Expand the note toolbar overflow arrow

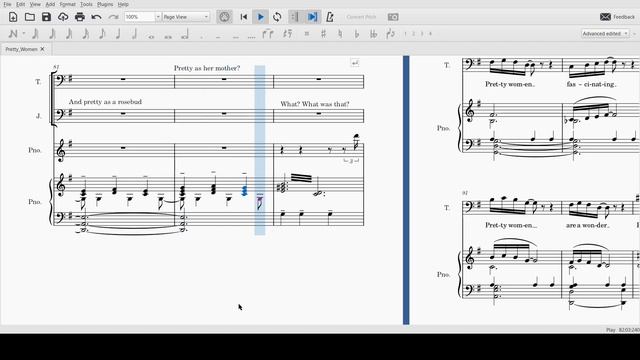tap(634, 34)
